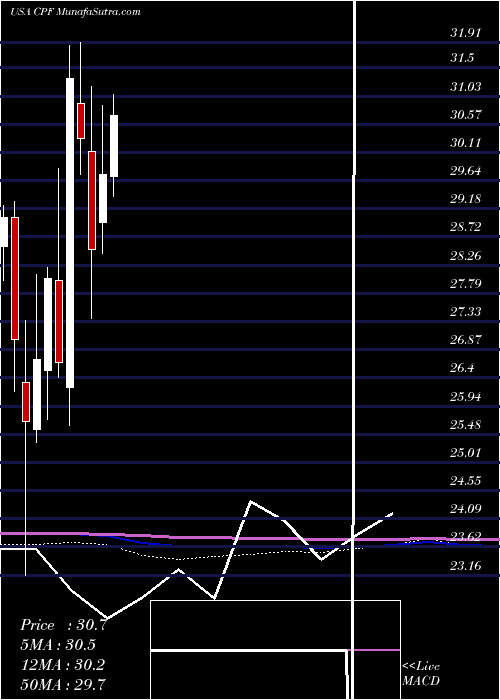
Task: Click the 23.16 price axis label
Action: [x=467, y=566]
